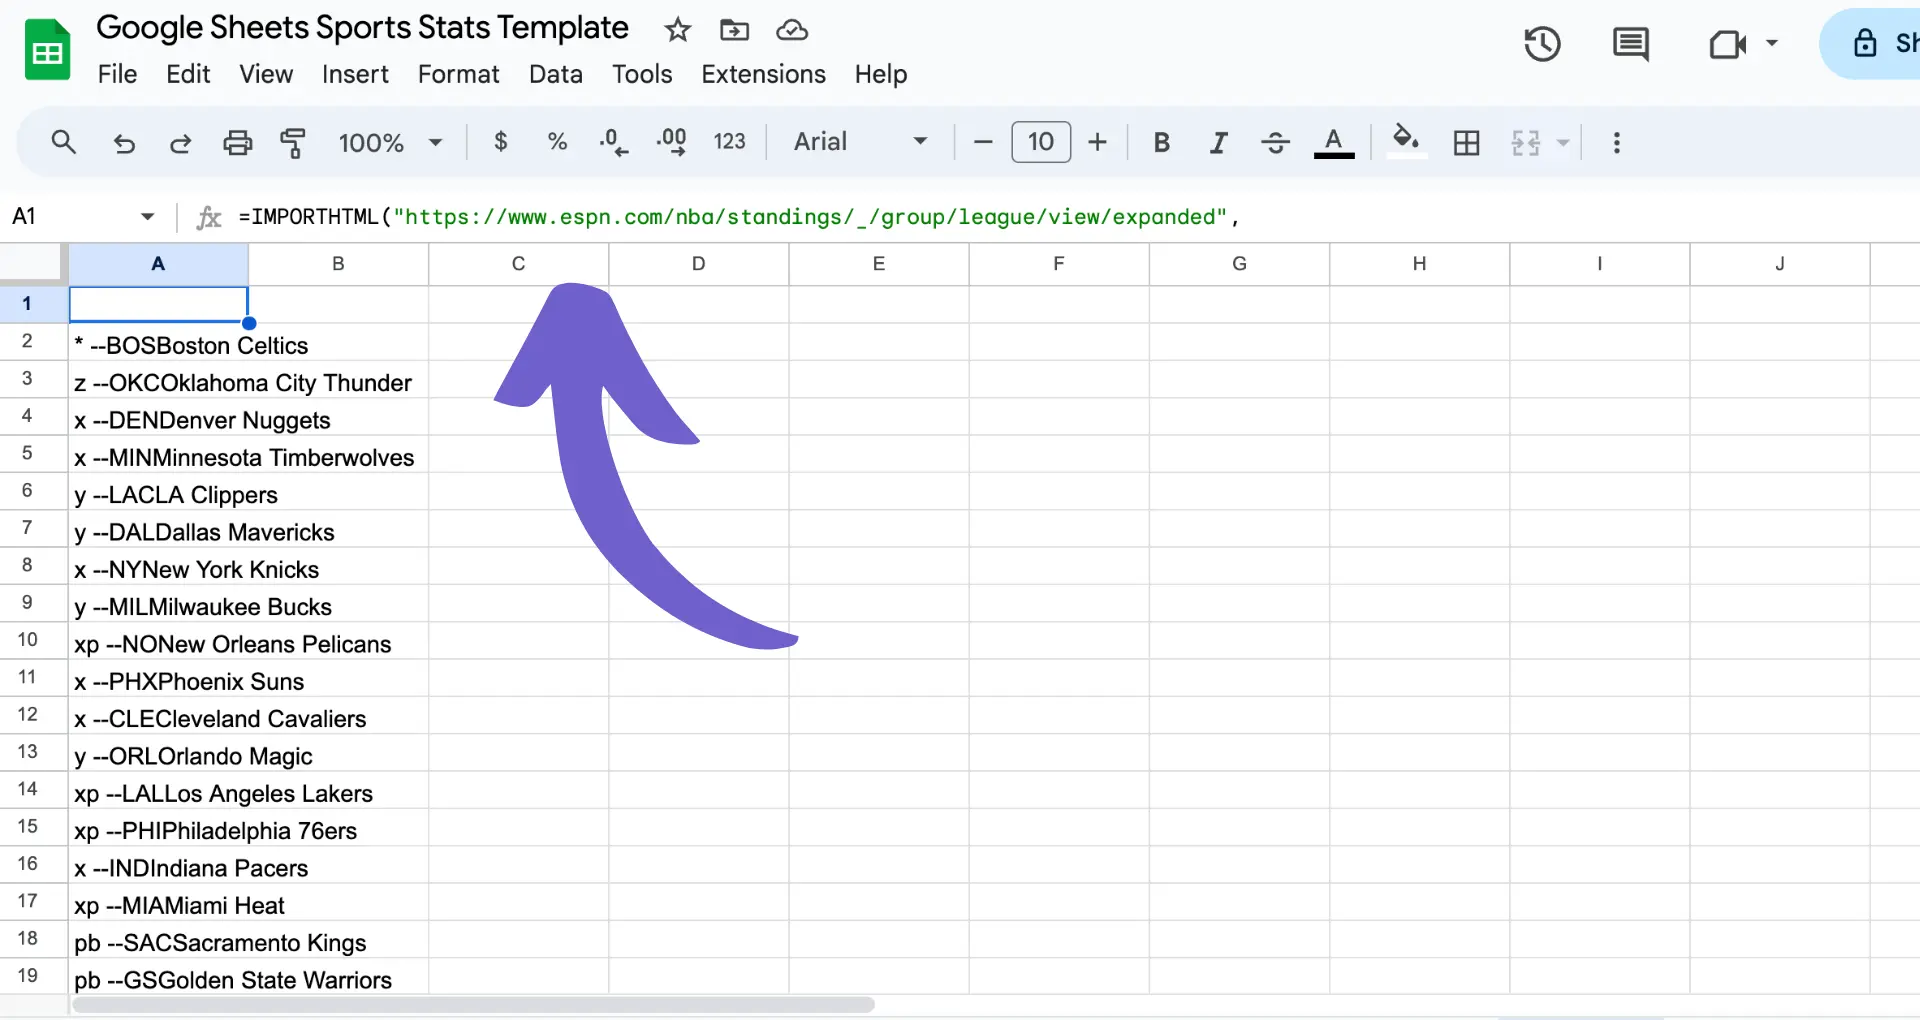Open Meet options dropdown arrow
1920x1020 pixels.
point(1772,43)
